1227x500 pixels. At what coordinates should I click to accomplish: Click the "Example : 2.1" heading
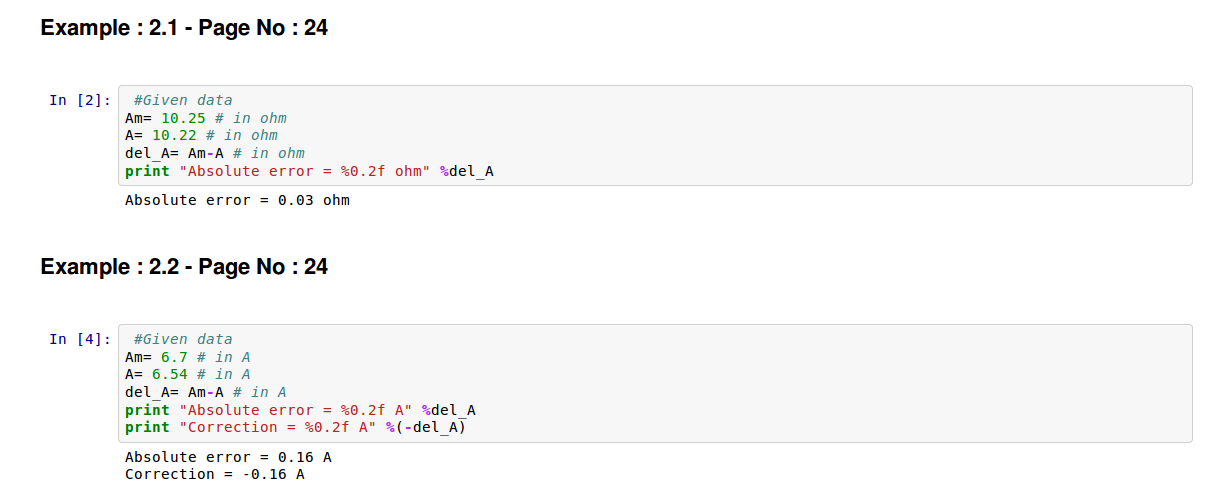[x=184, y=28]
